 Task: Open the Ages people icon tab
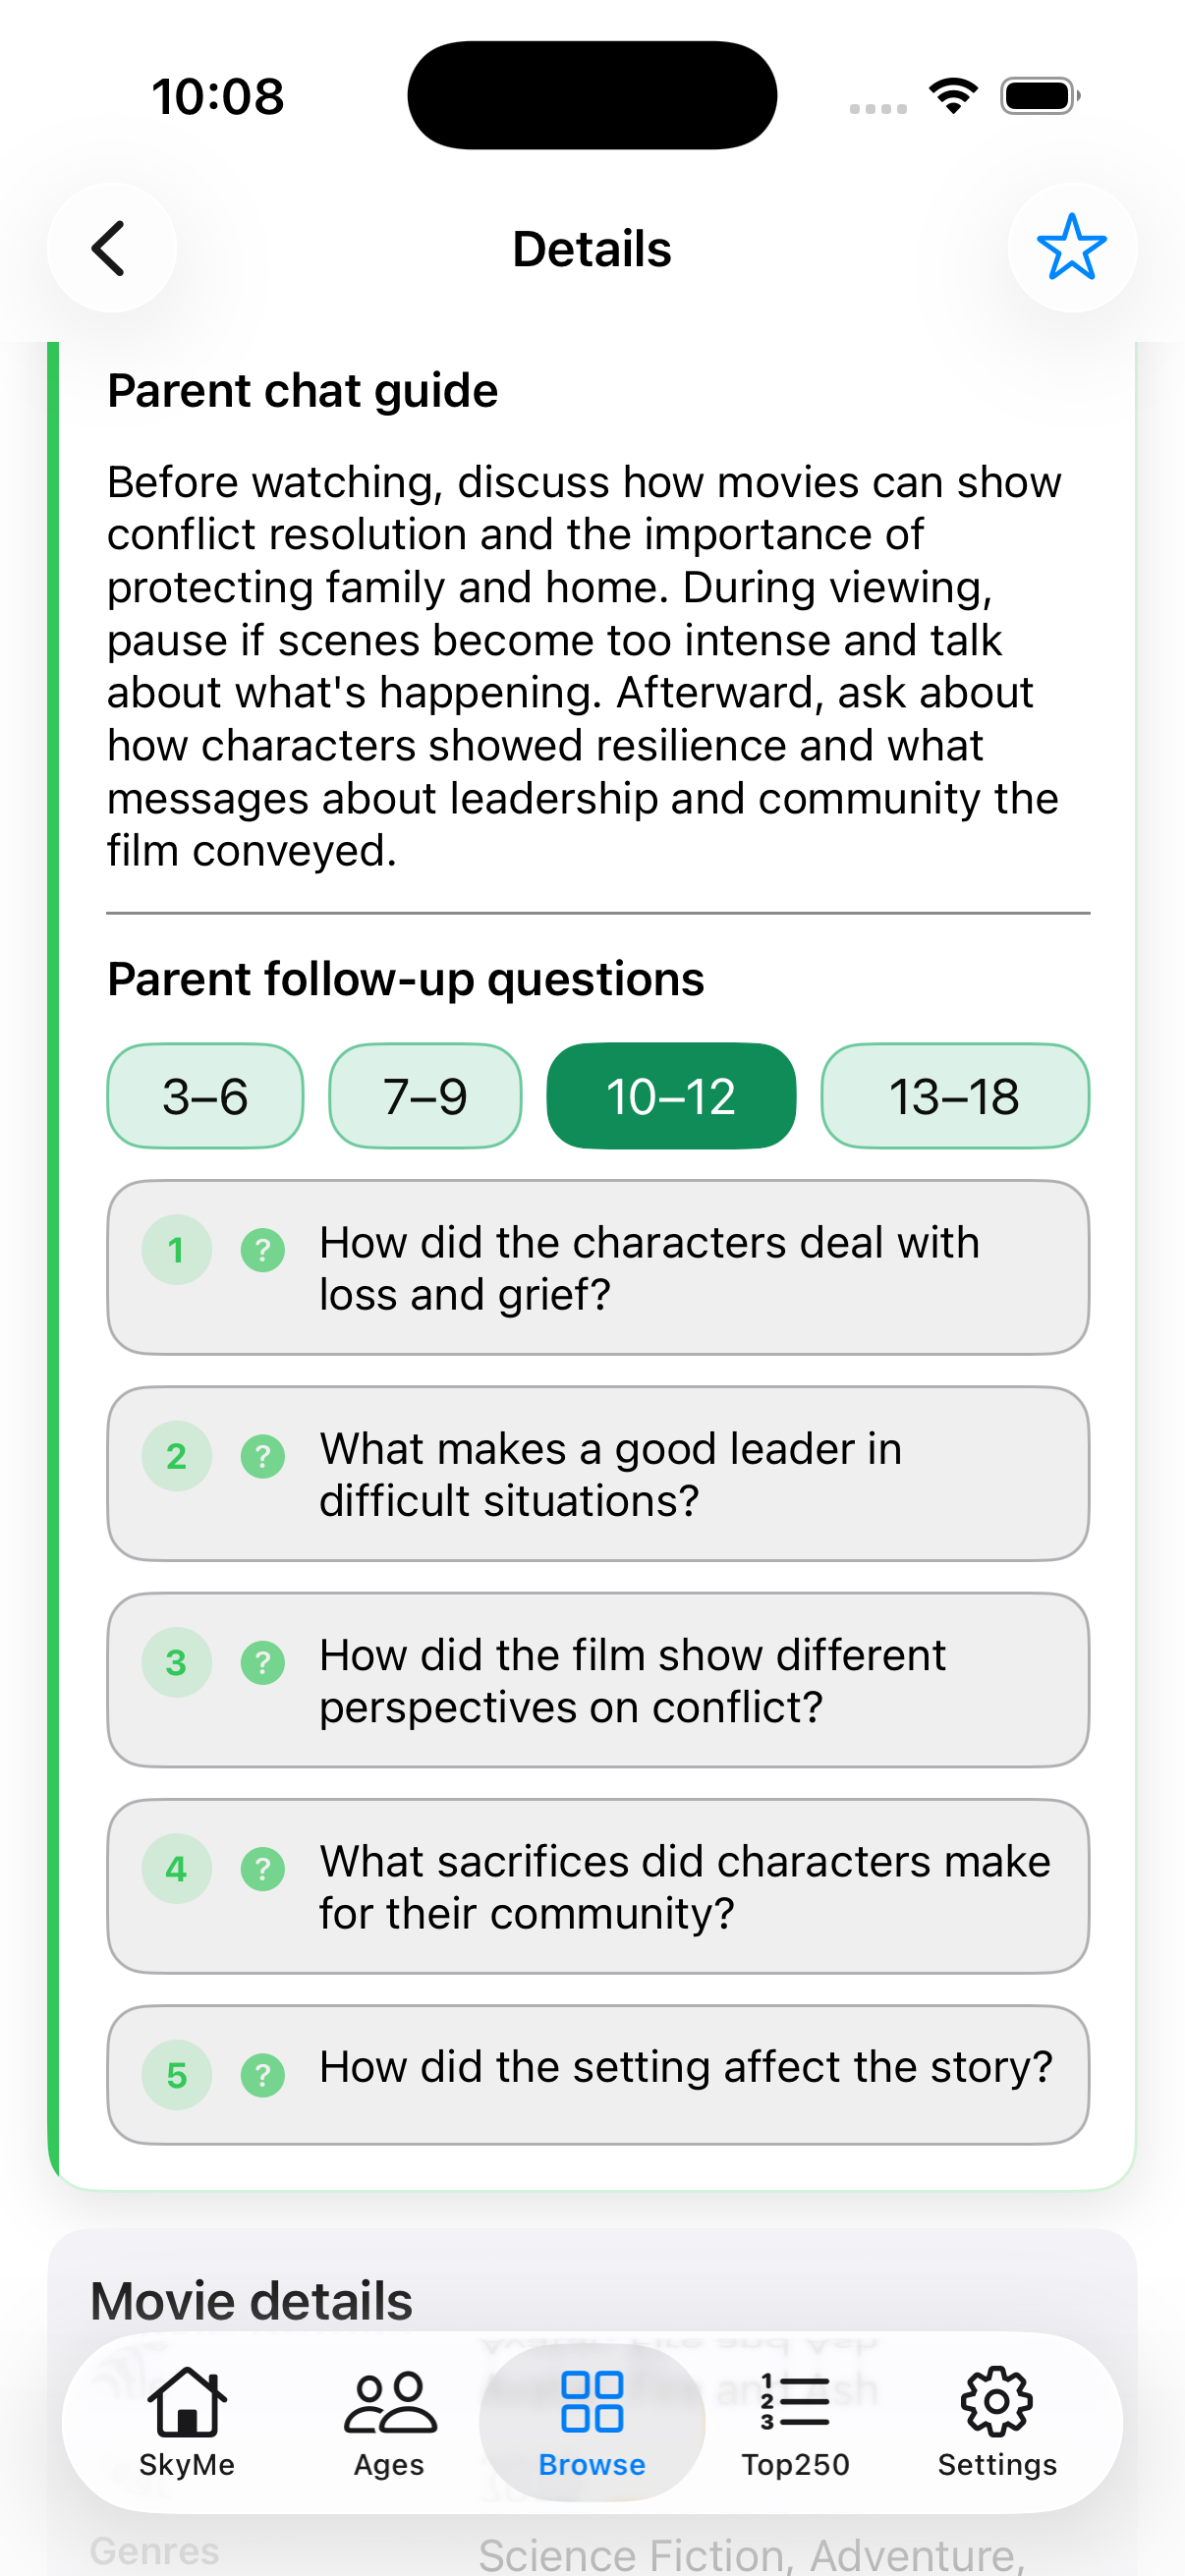click(x=389, y=2420)
